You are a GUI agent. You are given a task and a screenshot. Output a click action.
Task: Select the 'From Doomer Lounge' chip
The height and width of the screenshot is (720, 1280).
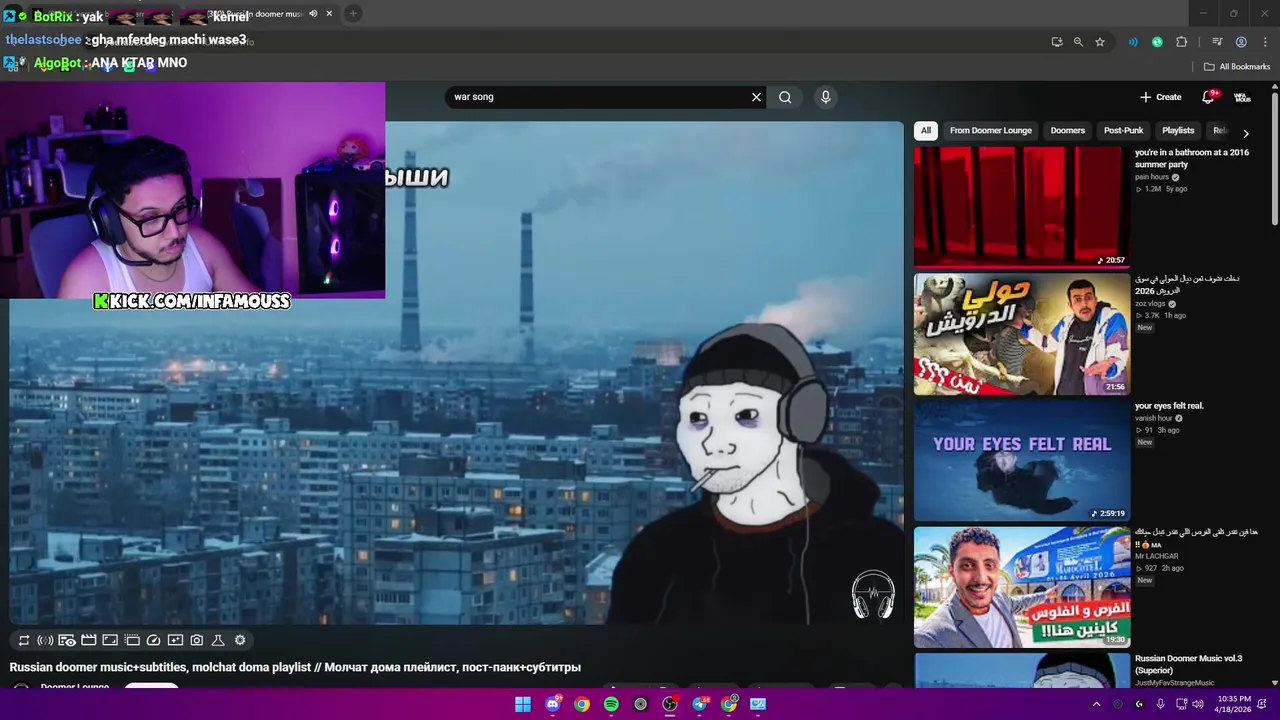991,130
